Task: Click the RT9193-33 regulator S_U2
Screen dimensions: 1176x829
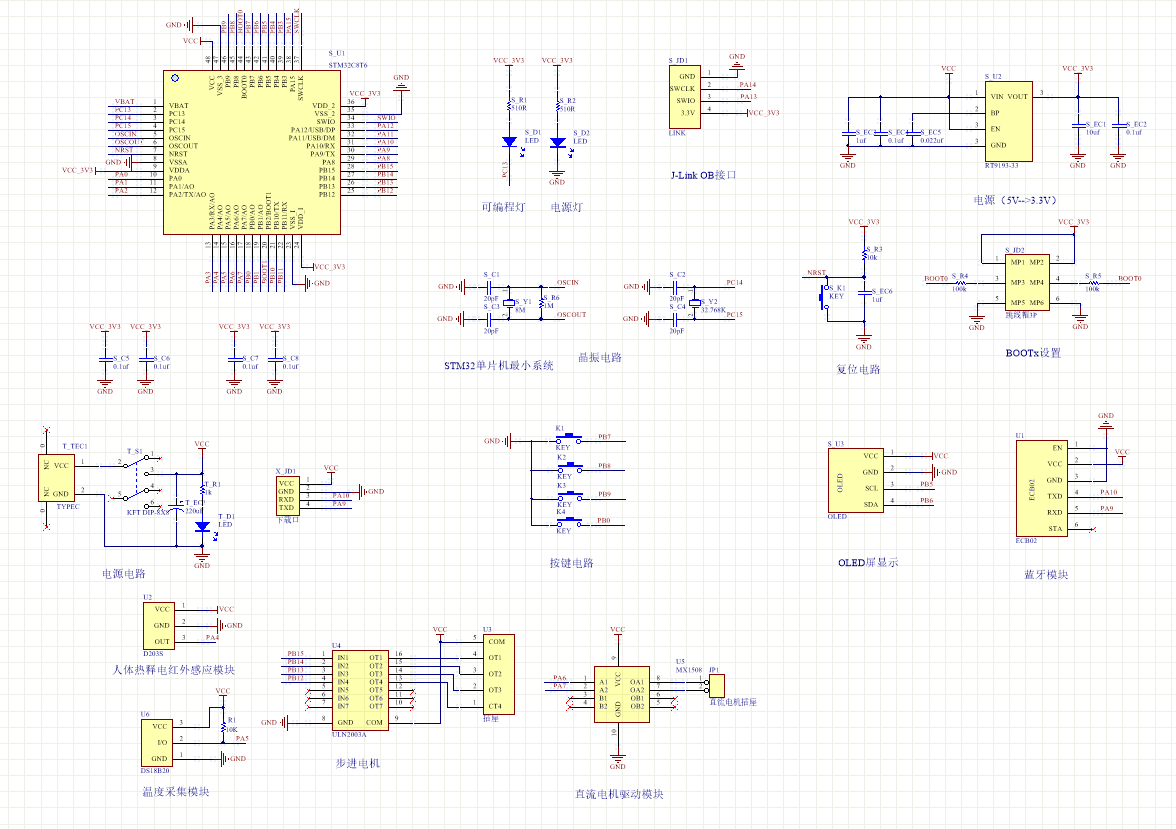Action: coord(1008,121)
